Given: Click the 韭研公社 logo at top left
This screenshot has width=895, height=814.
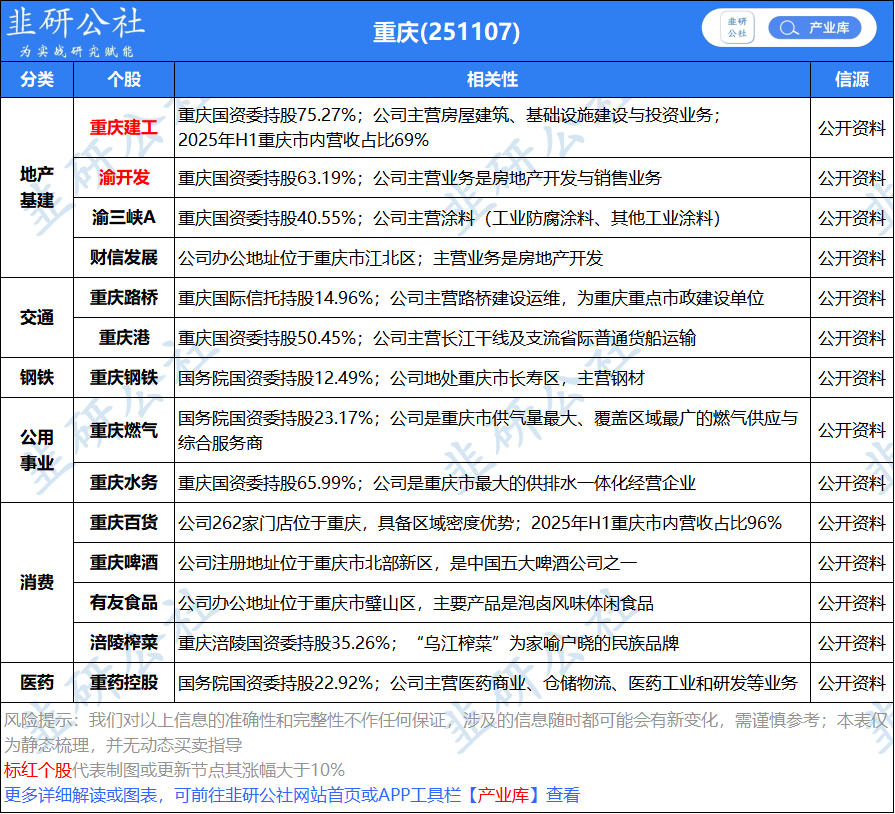Looking at the screenshot, I should tap(75, 30).
